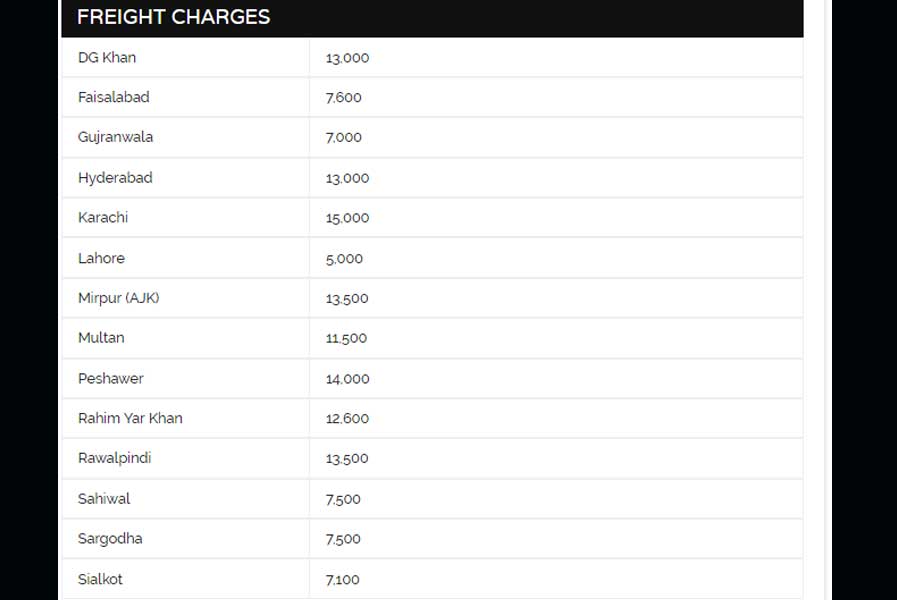Click the 15,000 charge for Karachi
The width and height of the screenshot is (897, 600).
coord(347,218)
